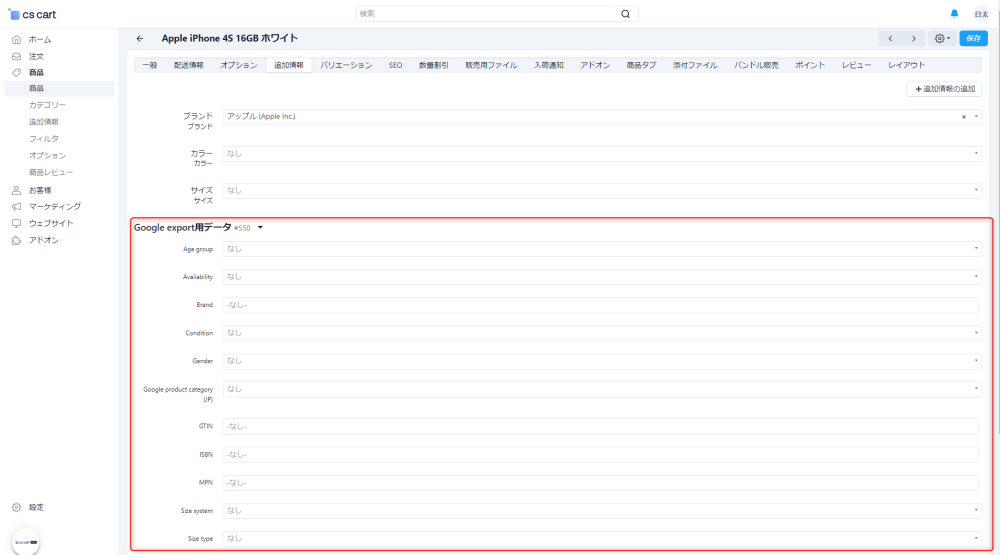Image resolution: width=1000 pixels, height=555 pixels.
Task: Switch to the 入荷通知 tab
Action: click(x=548, y=65)
